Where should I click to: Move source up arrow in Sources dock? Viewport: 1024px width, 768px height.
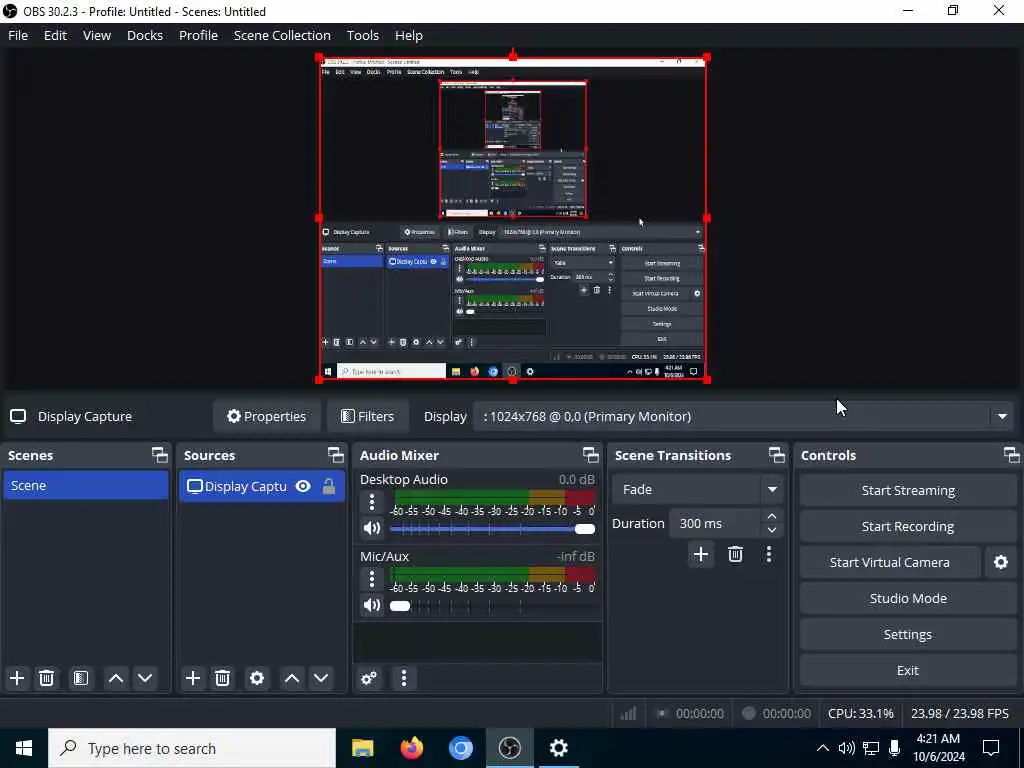point(292,678)
